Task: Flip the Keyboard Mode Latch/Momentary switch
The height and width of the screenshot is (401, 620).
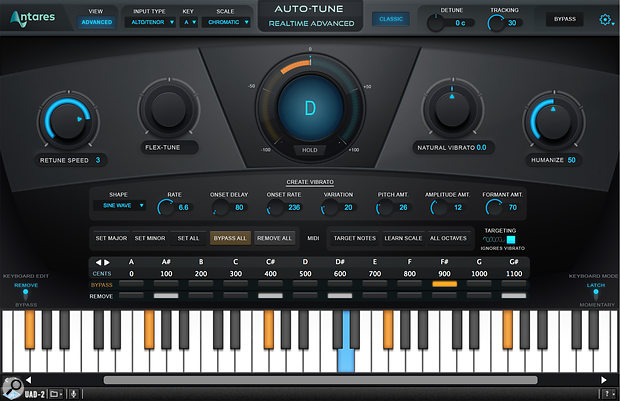Action: point(596,295)
